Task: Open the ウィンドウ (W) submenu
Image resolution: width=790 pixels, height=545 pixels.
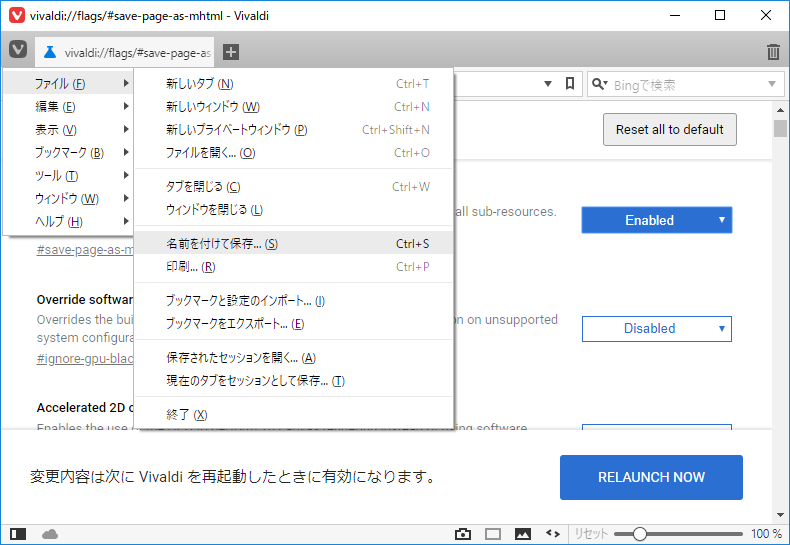Action: pyautogui.click(x=69, y=199)
